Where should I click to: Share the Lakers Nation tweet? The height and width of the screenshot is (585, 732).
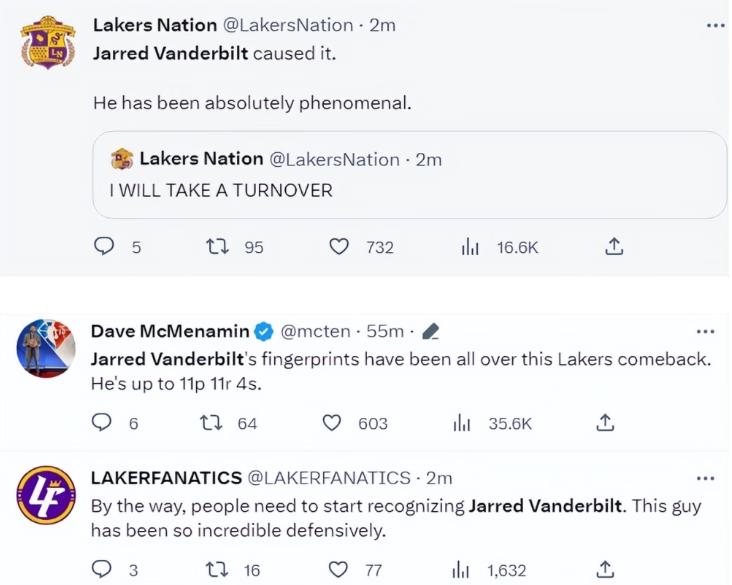(615, 246)
